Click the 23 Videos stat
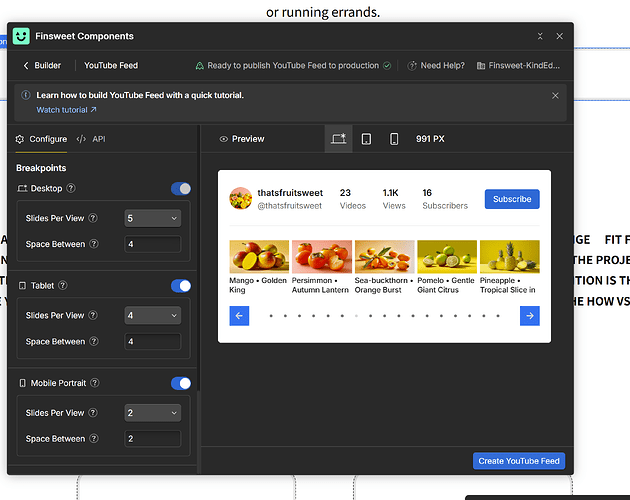 click(353, 199)
